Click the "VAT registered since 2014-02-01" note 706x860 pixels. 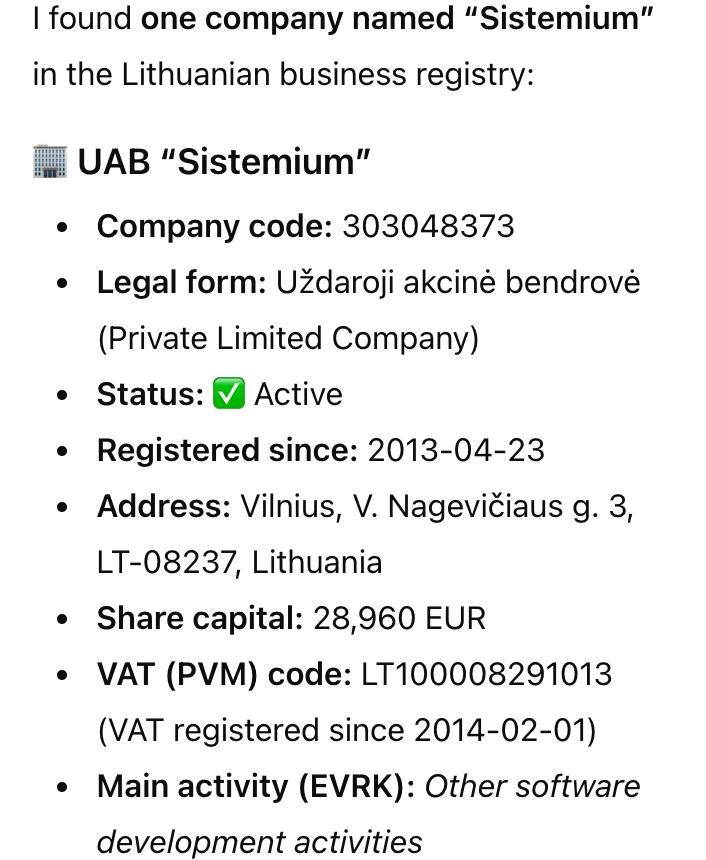[x=347, y=730]
